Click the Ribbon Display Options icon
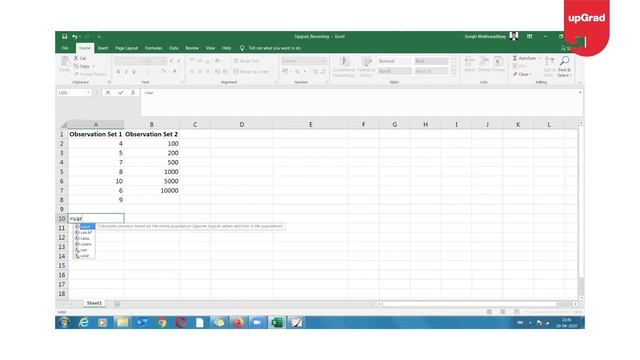This screenshot has width=640, height=360. pyautogui.click(x=529, y=36)
